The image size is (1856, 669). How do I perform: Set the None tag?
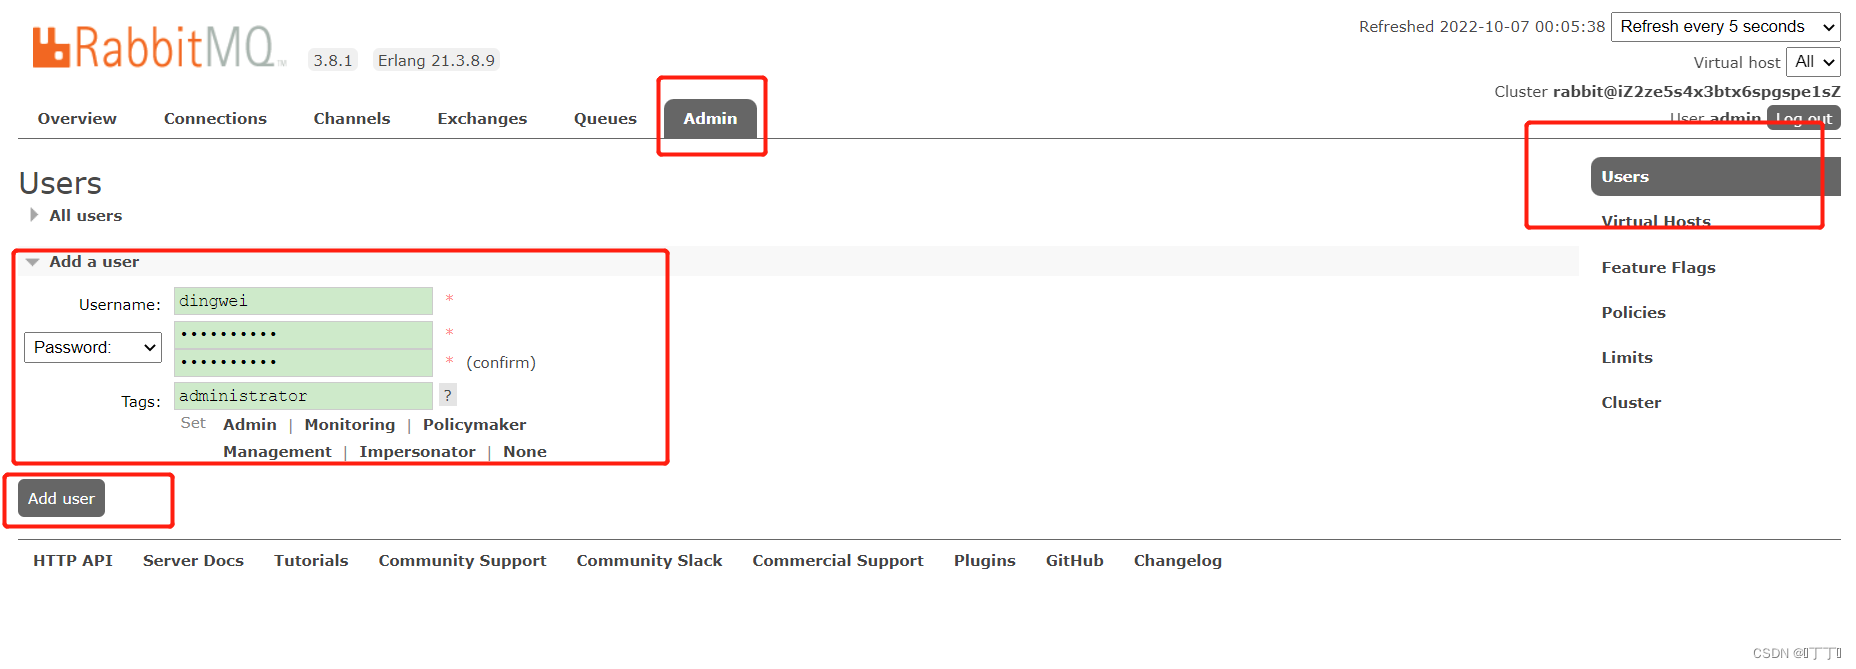525,451
